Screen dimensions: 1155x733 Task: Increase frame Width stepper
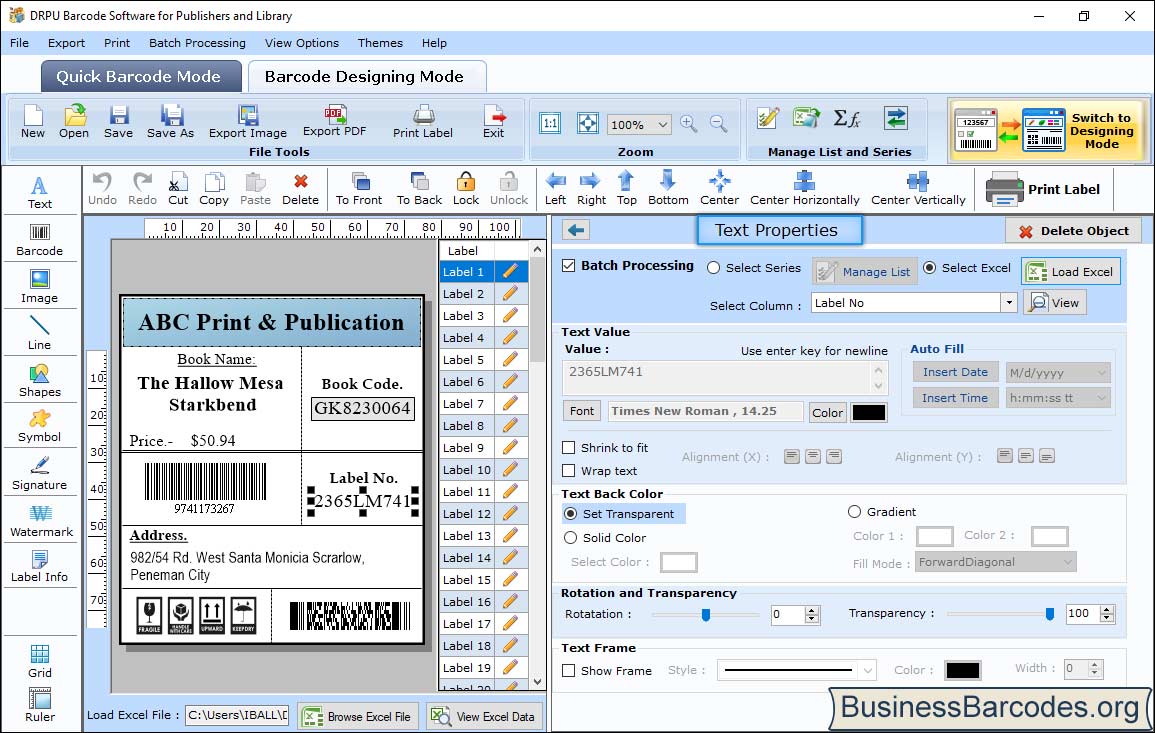[x=1095, y=664]
